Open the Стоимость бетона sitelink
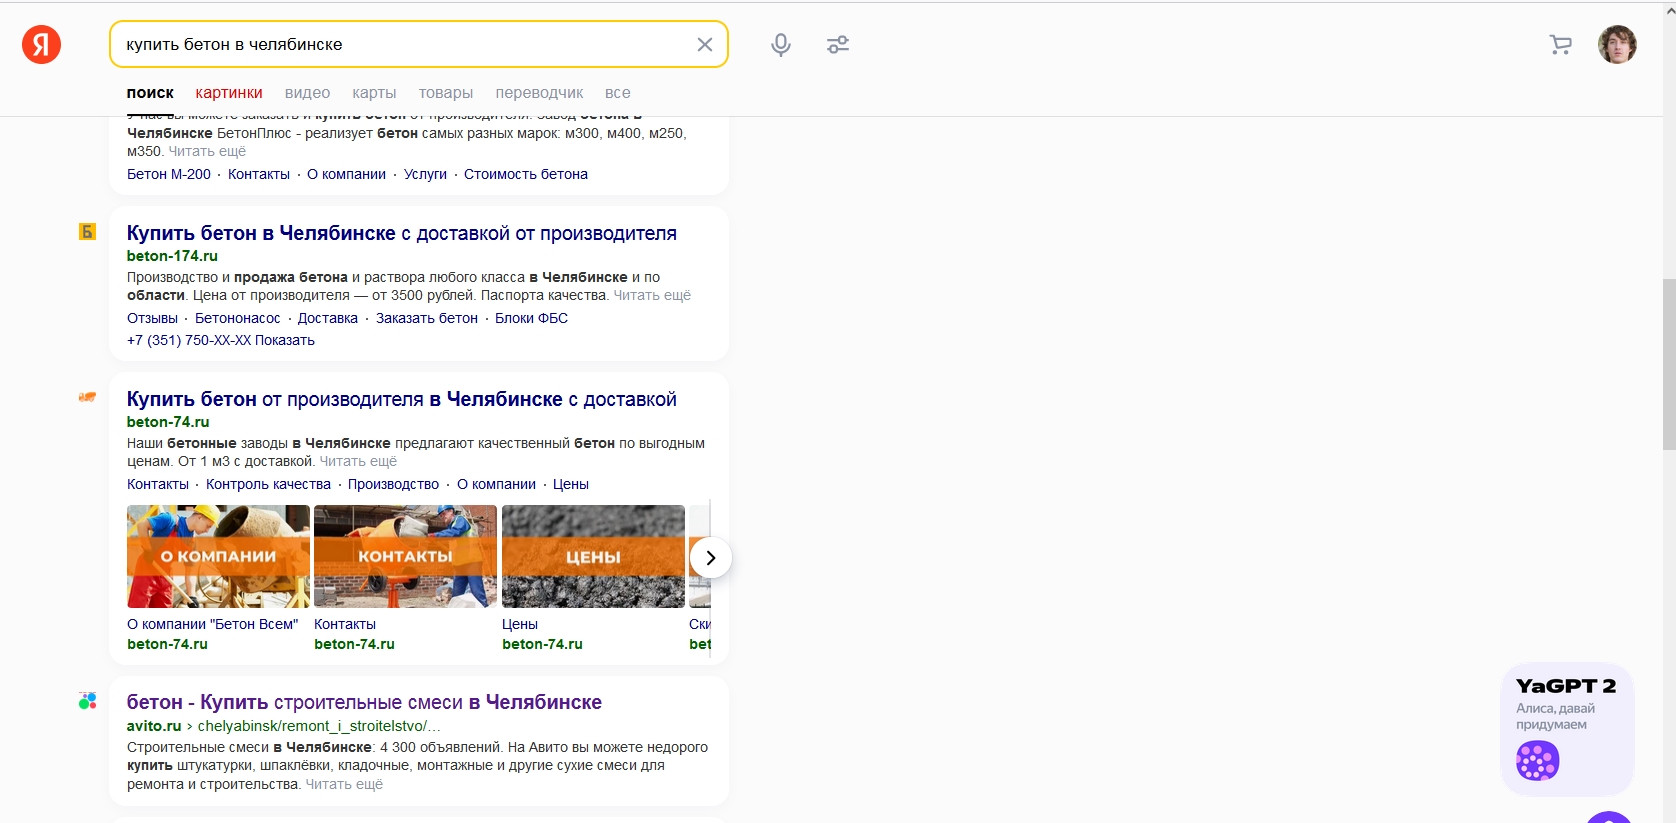Viewport: 1676px width, 823px height. point(526,174)
